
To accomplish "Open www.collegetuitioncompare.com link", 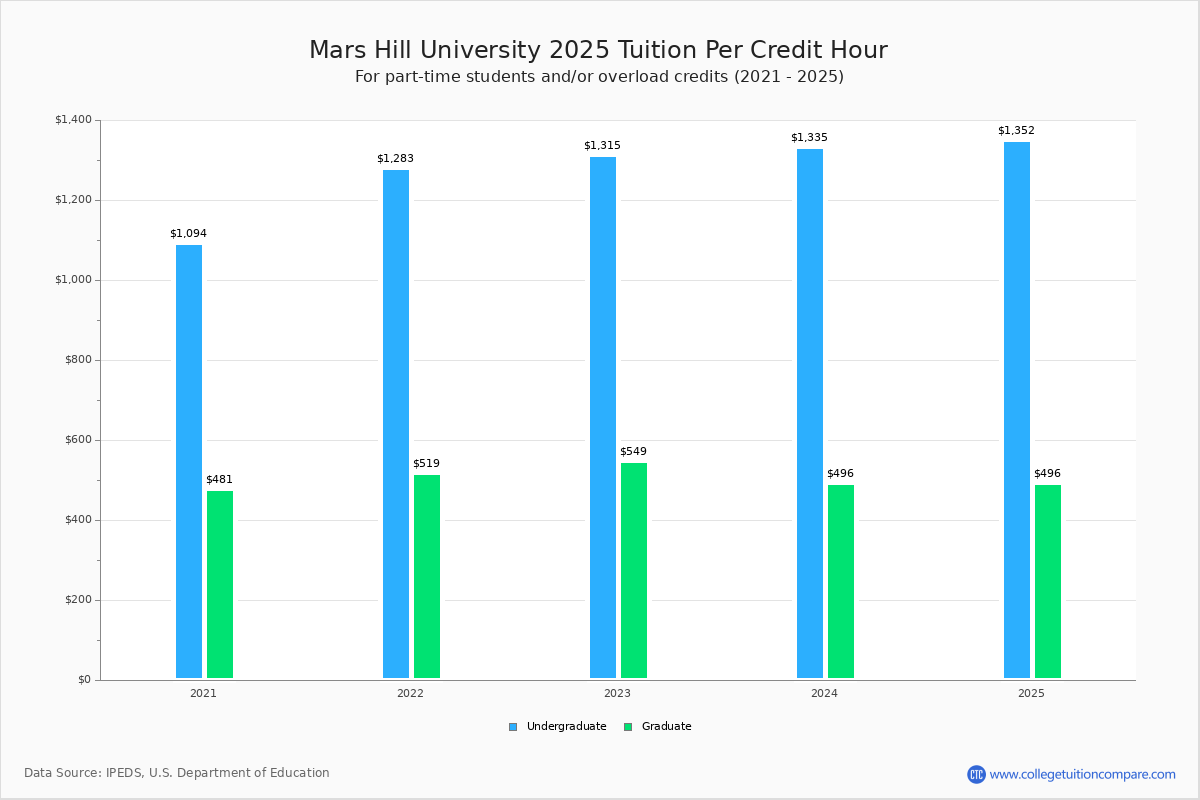I will coord(1085,772).
